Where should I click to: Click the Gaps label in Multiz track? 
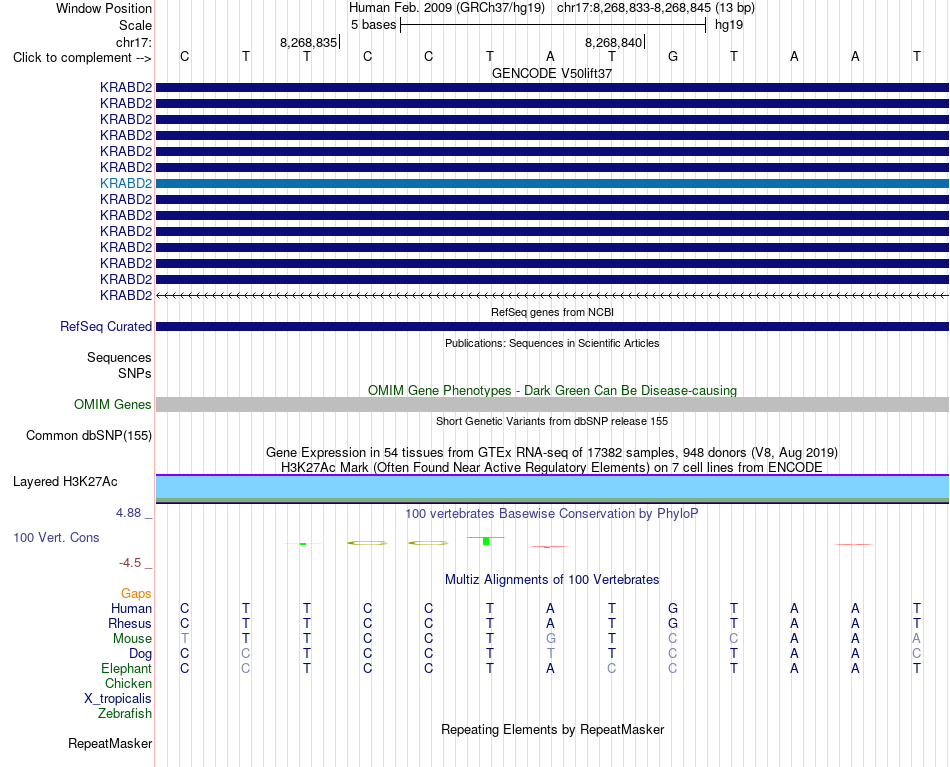[x=136, y=593]
